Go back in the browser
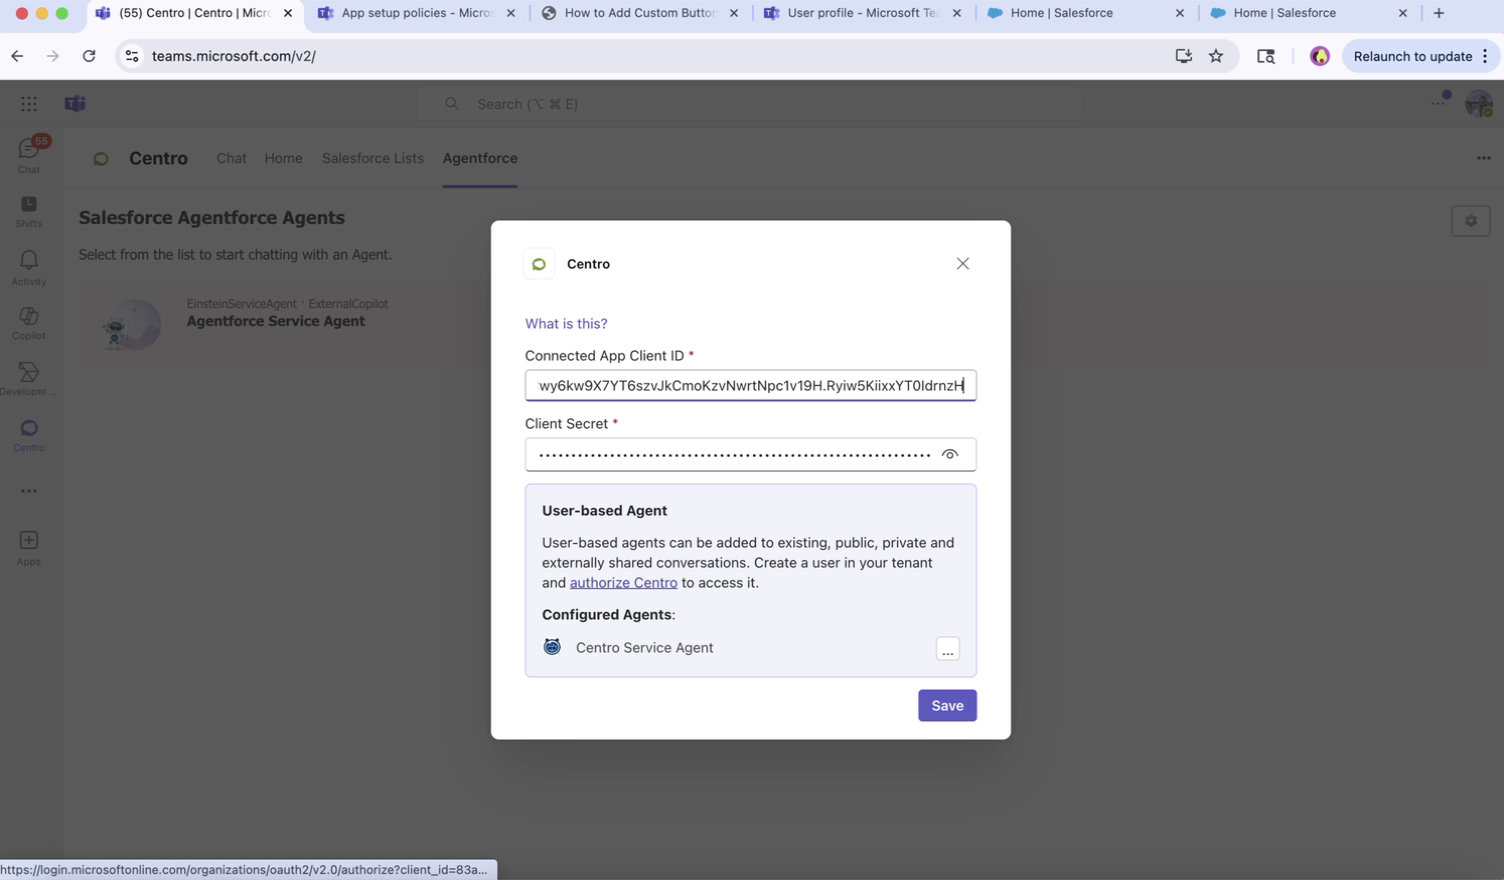This screenshot has height=880, width=1504. (17, 56)
